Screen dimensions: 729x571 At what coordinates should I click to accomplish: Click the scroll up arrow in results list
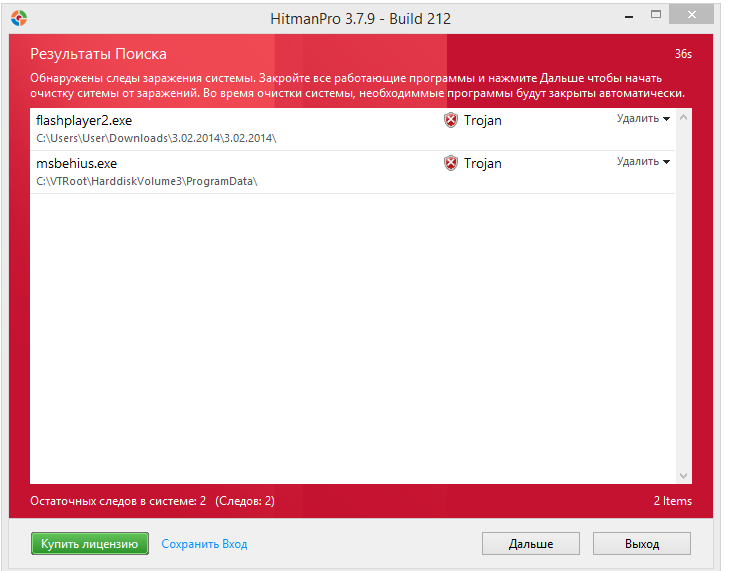pos(683,118)
